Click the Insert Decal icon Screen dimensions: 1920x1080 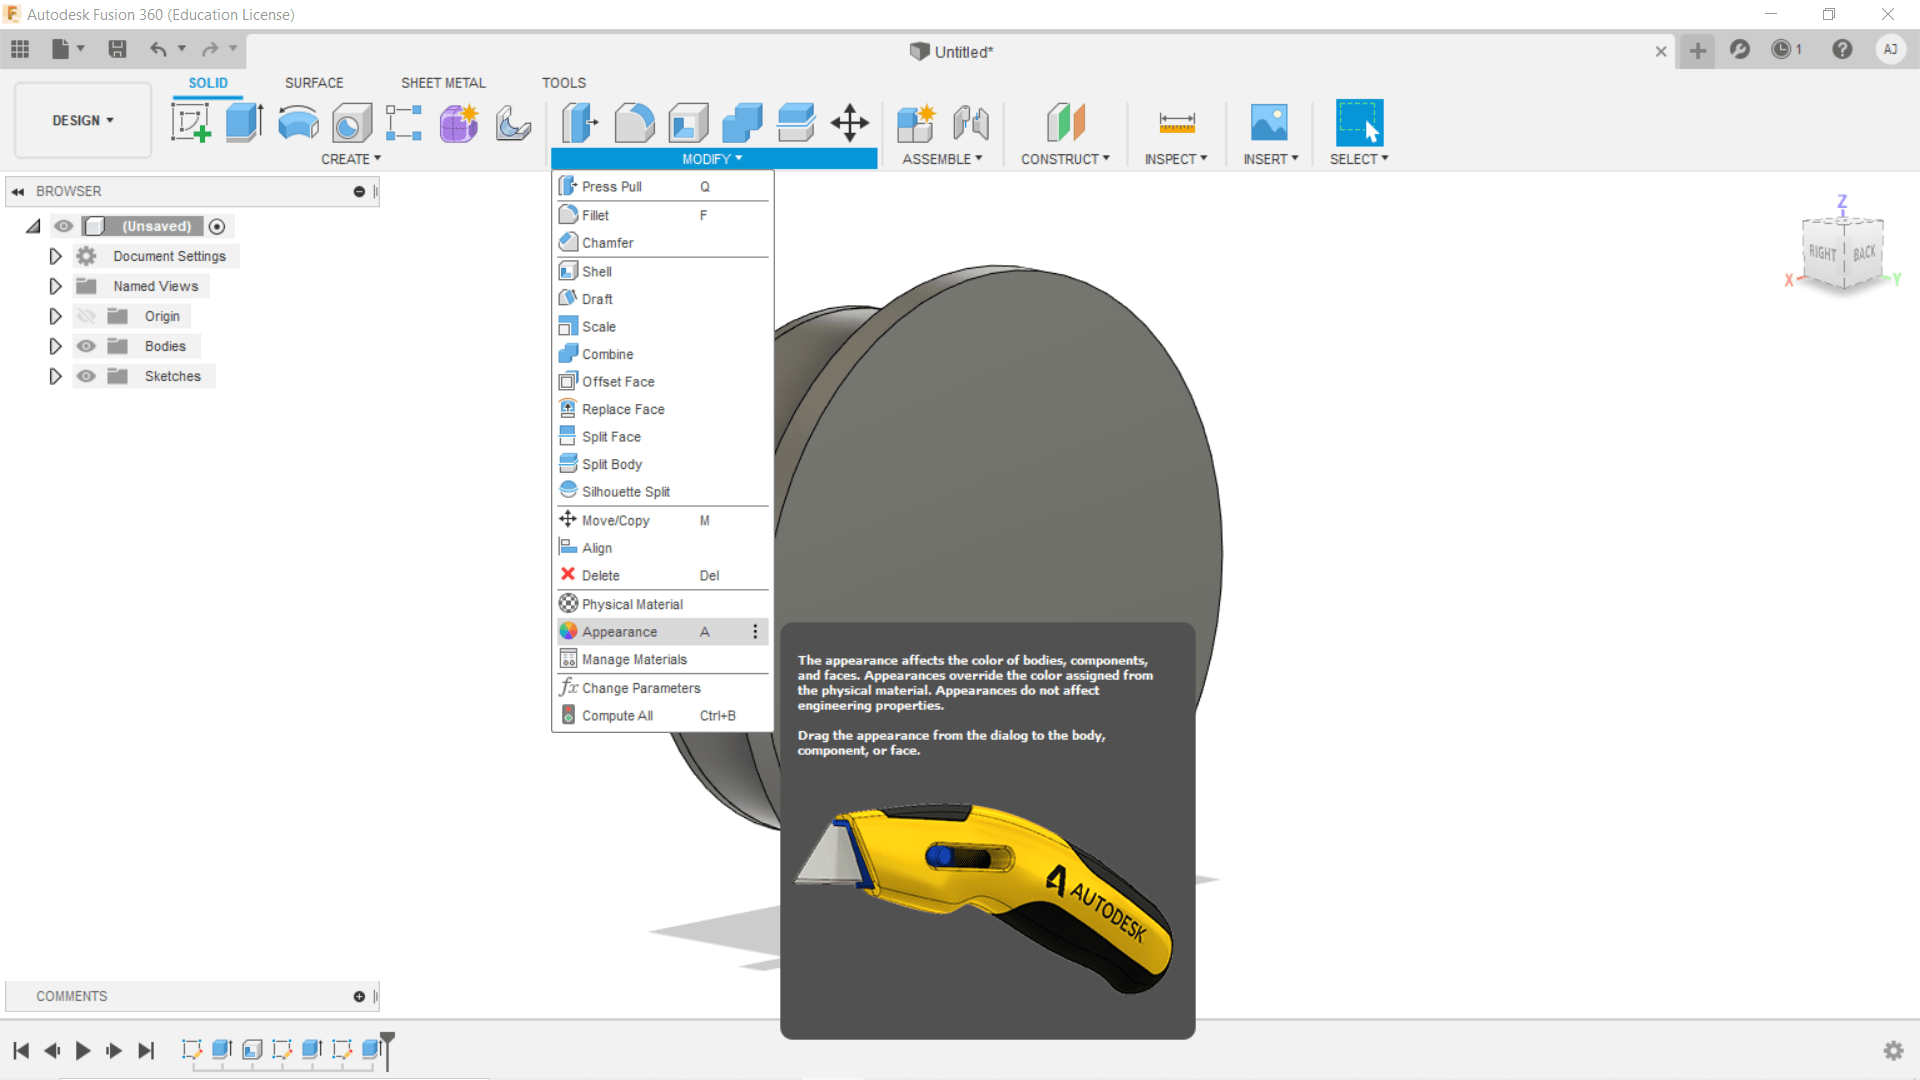(1269, 123)
